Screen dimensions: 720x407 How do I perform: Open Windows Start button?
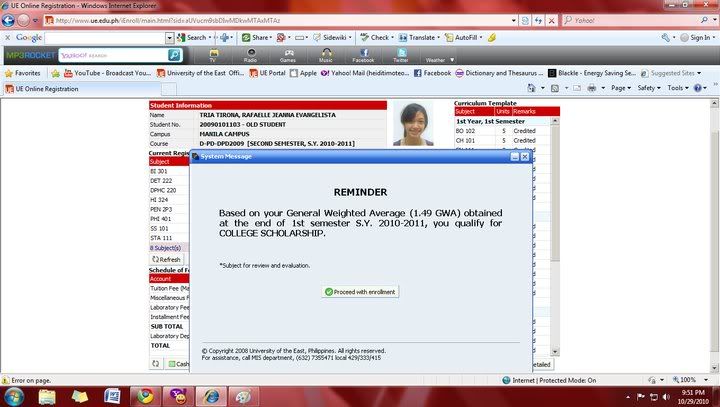(x=13, y=396)
